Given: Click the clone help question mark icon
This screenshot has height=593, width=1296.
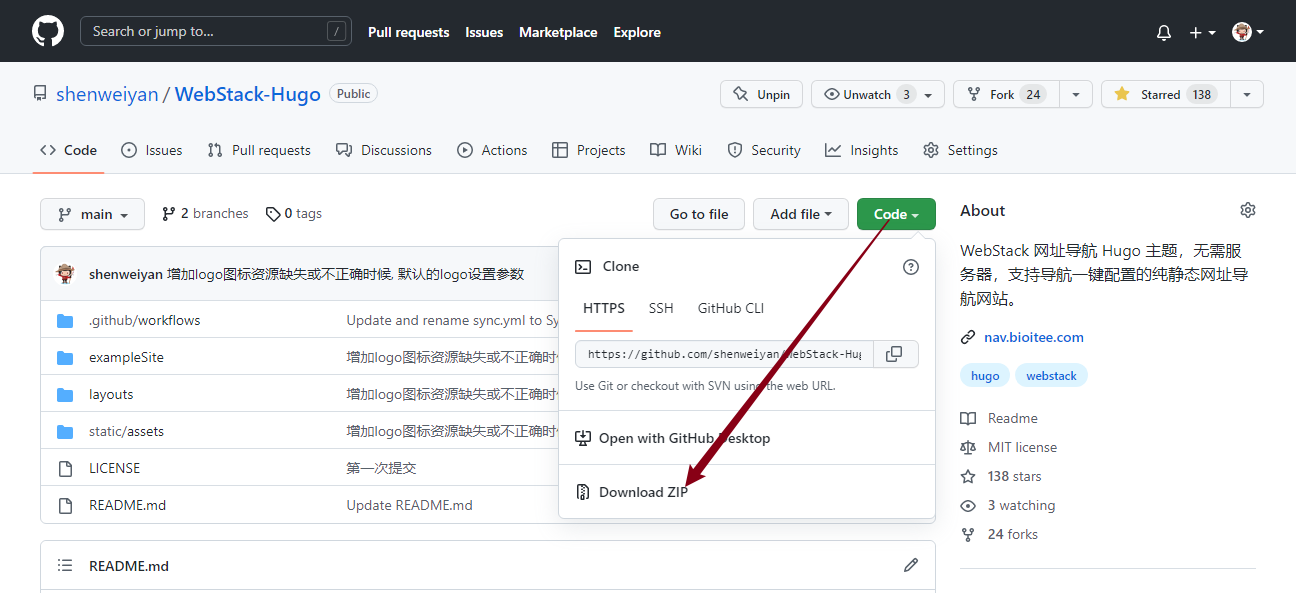Looking at the screenshot, I should pos(910,267).
